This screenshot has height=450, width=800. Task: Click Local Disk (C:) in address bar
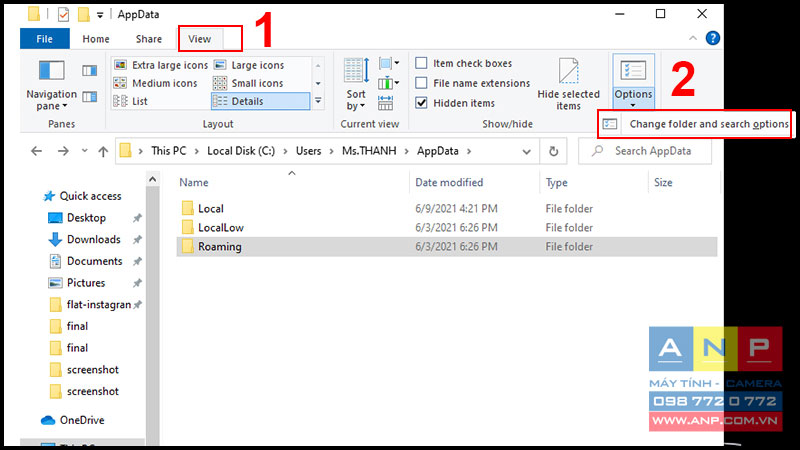pos(241,151)
